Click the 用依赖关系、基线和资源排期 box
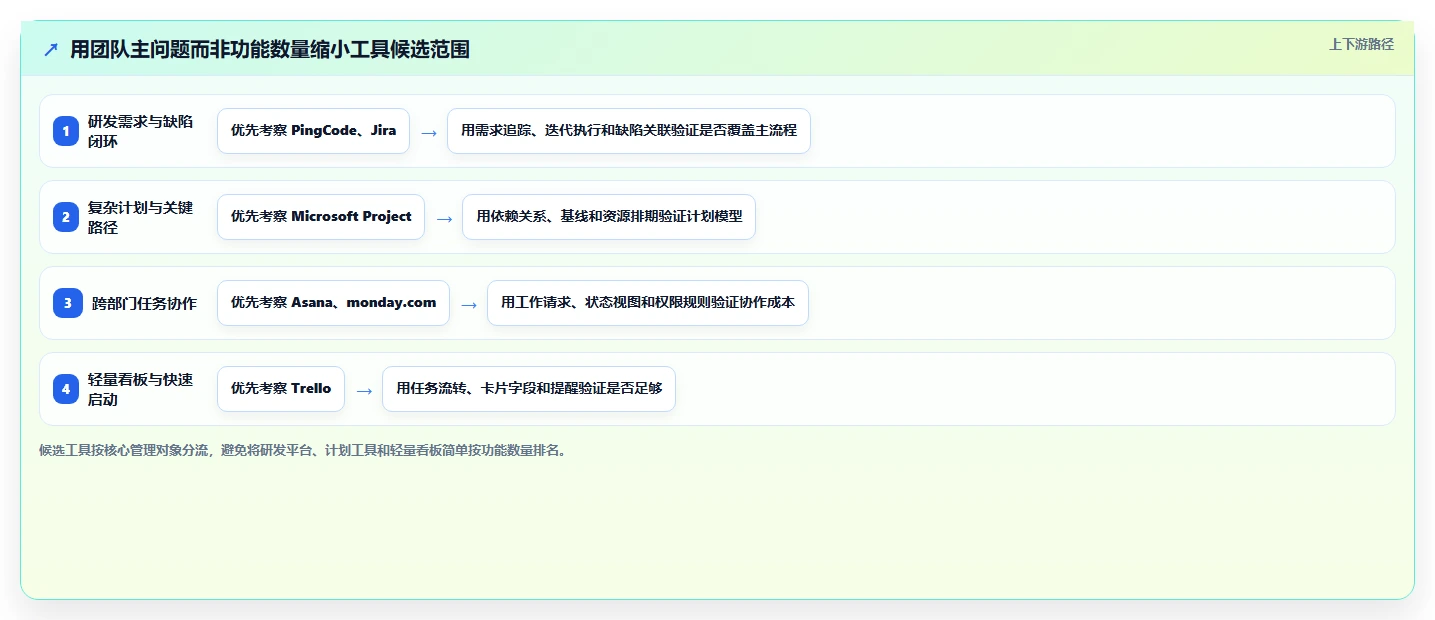Image resolution: width=1435 pixels, height=620 pixels. click(x=609, y=217)
